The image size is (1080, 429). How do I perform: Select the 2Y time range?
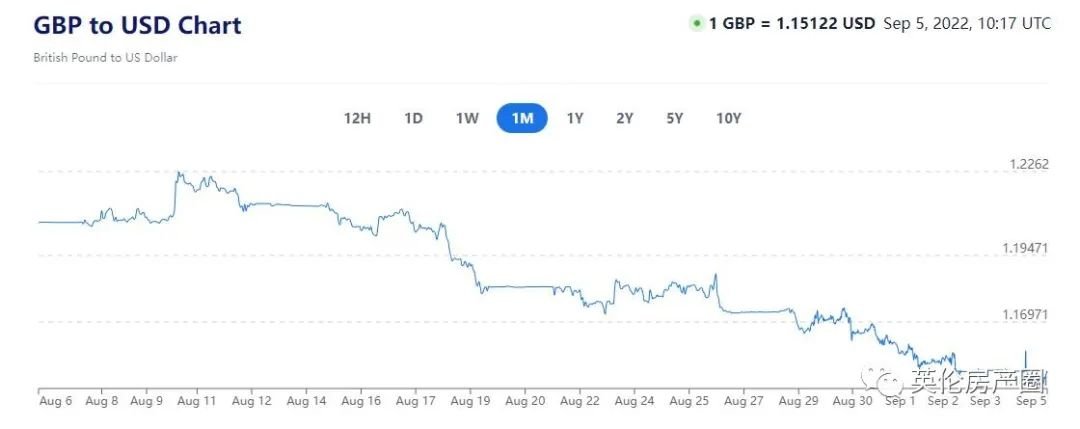(625, 118)
